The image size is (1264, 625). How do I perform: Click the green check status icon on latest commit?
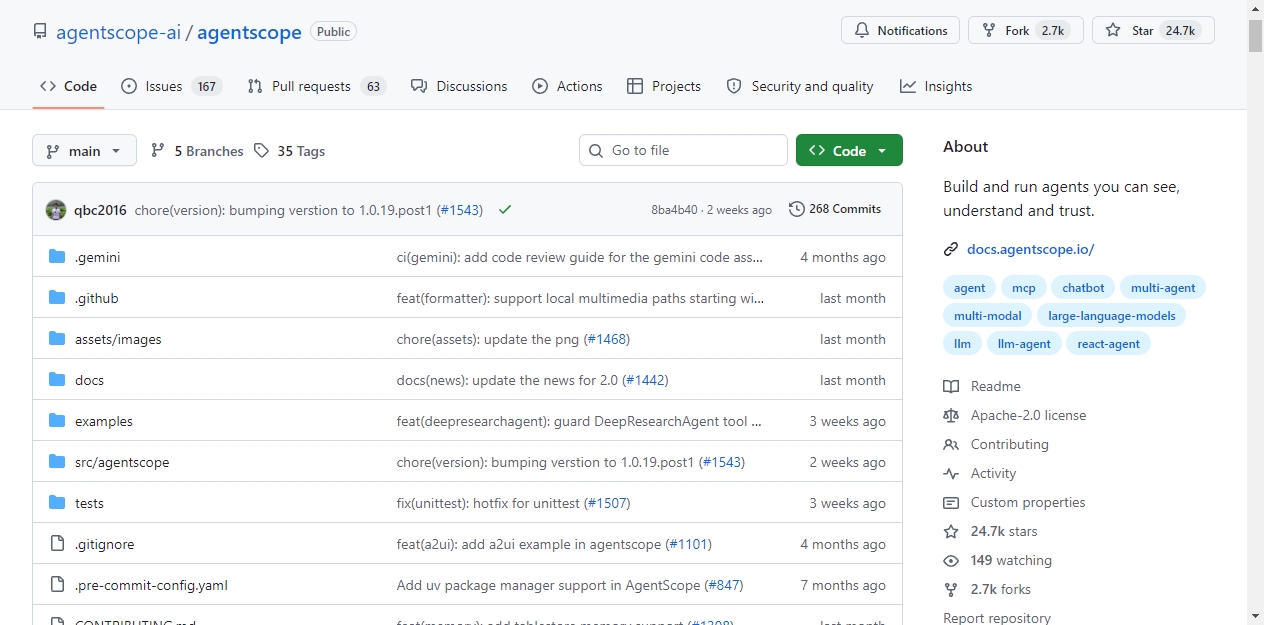coord(505,210)
